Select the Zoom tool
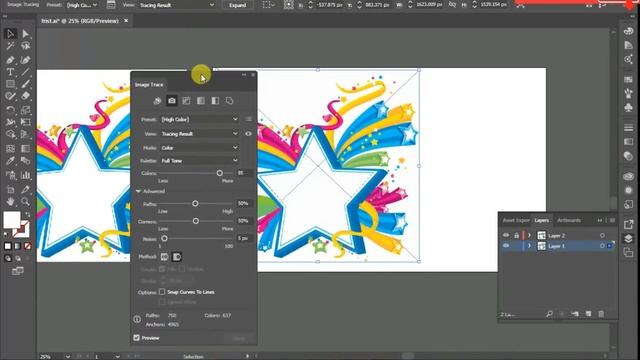This screenshot has width=640, height=360. pos(25,201)
